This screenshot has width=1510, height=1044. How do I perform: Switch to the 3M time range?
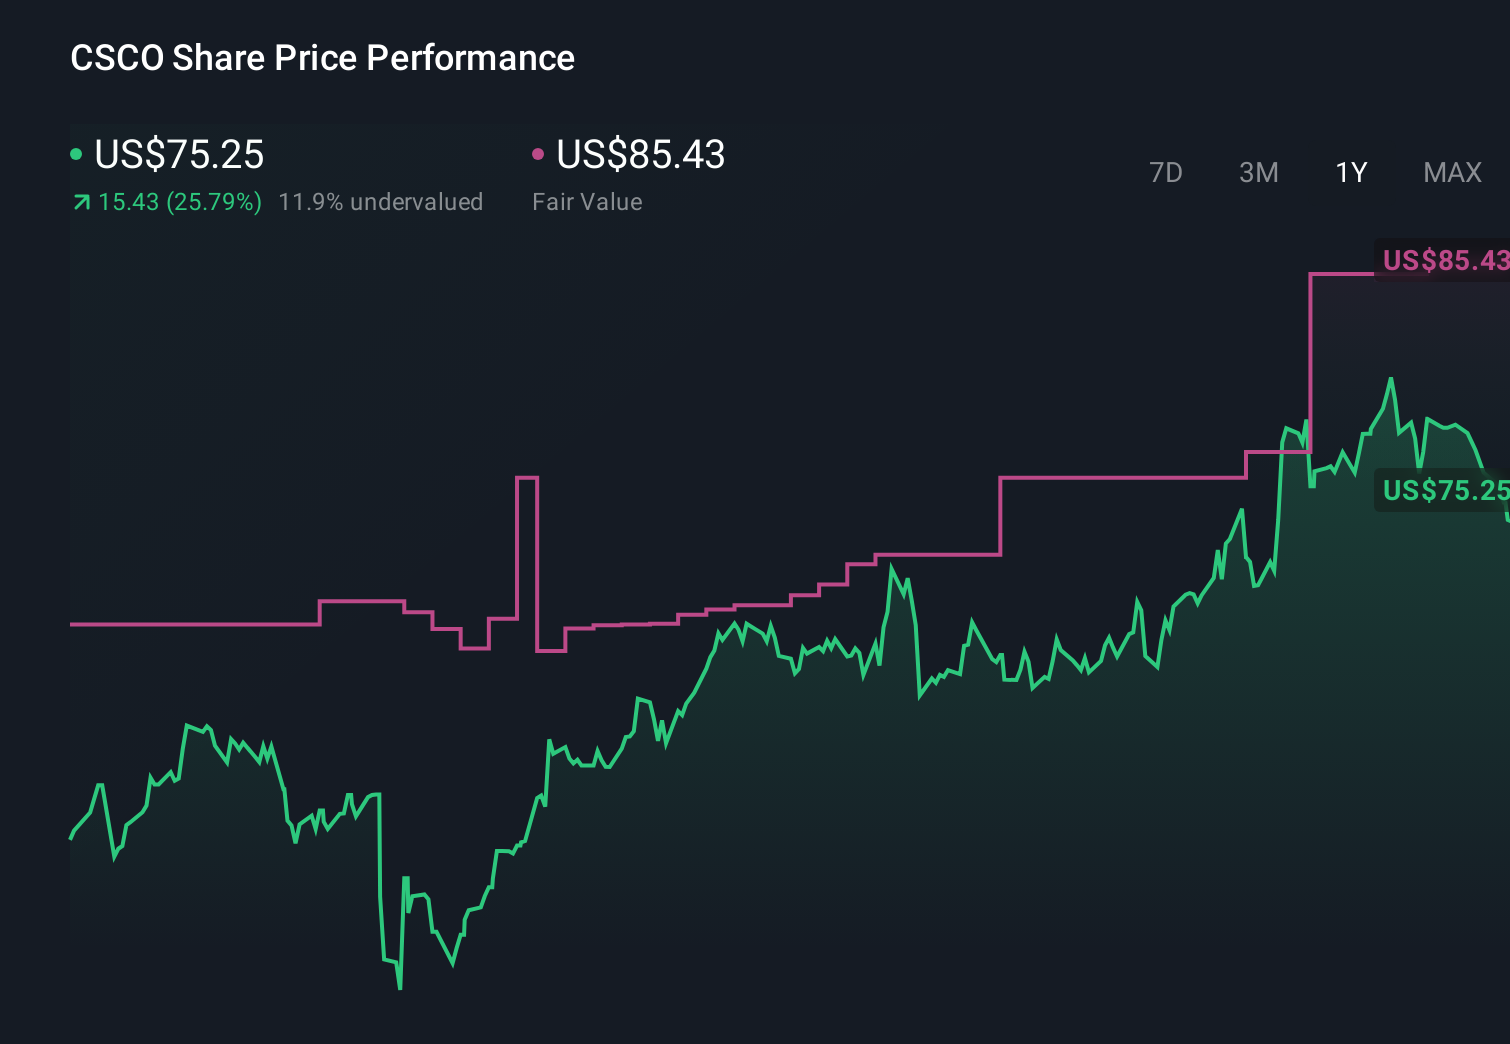tap(1258, 172)
